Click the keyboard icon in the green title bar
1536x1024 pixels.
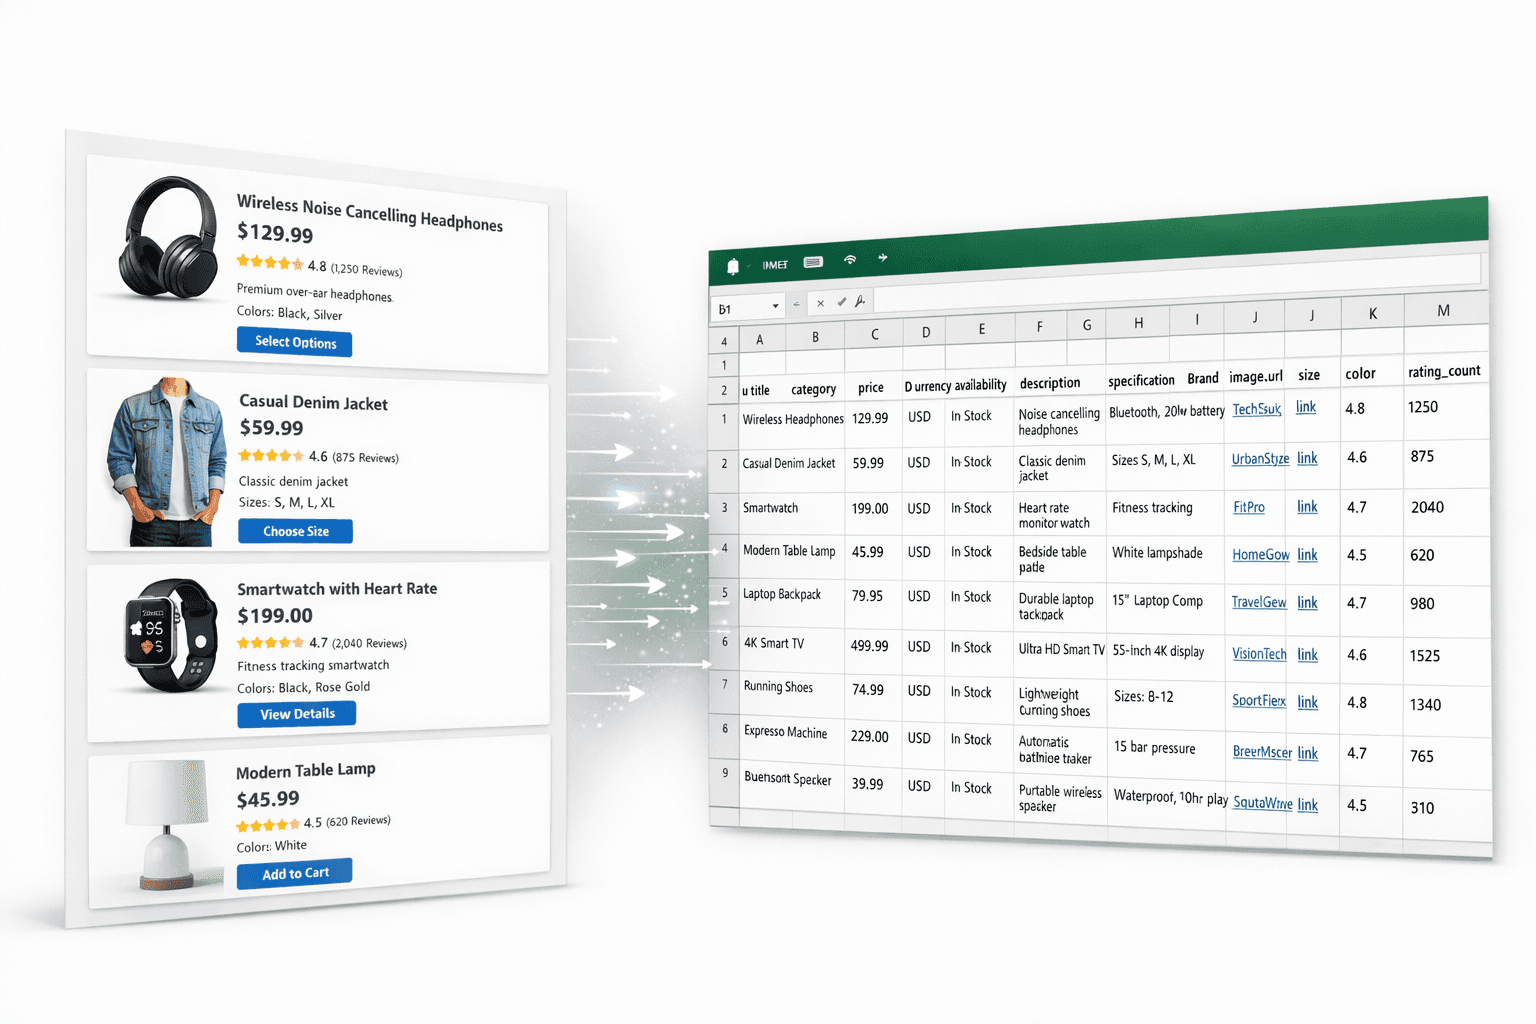point(813,262)
